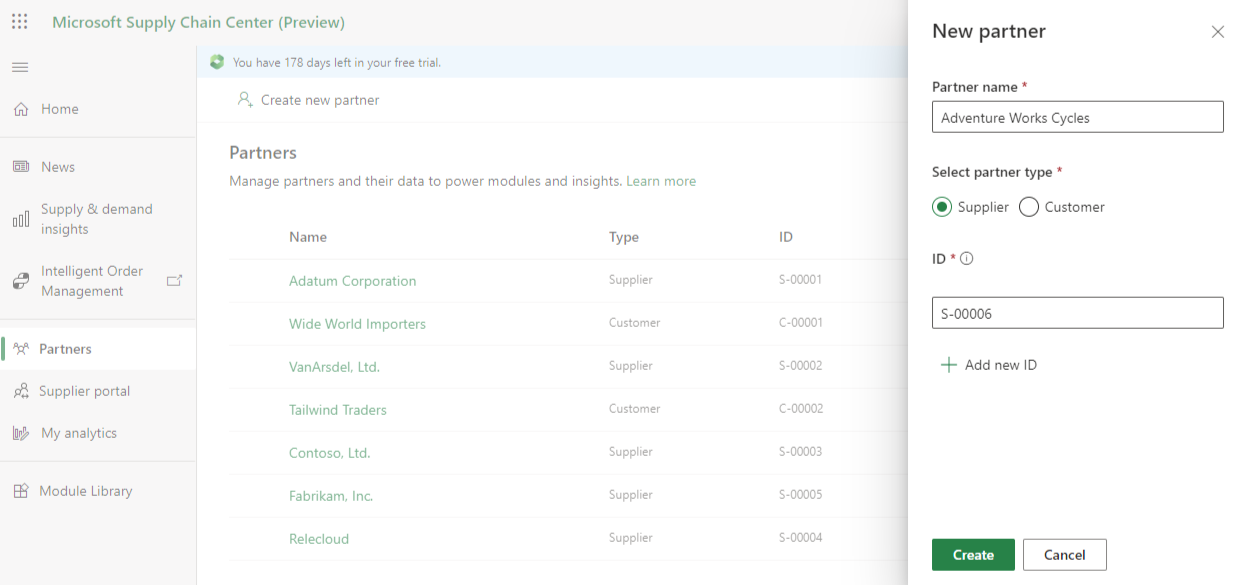Open Adatum Corporation partner

352,281
